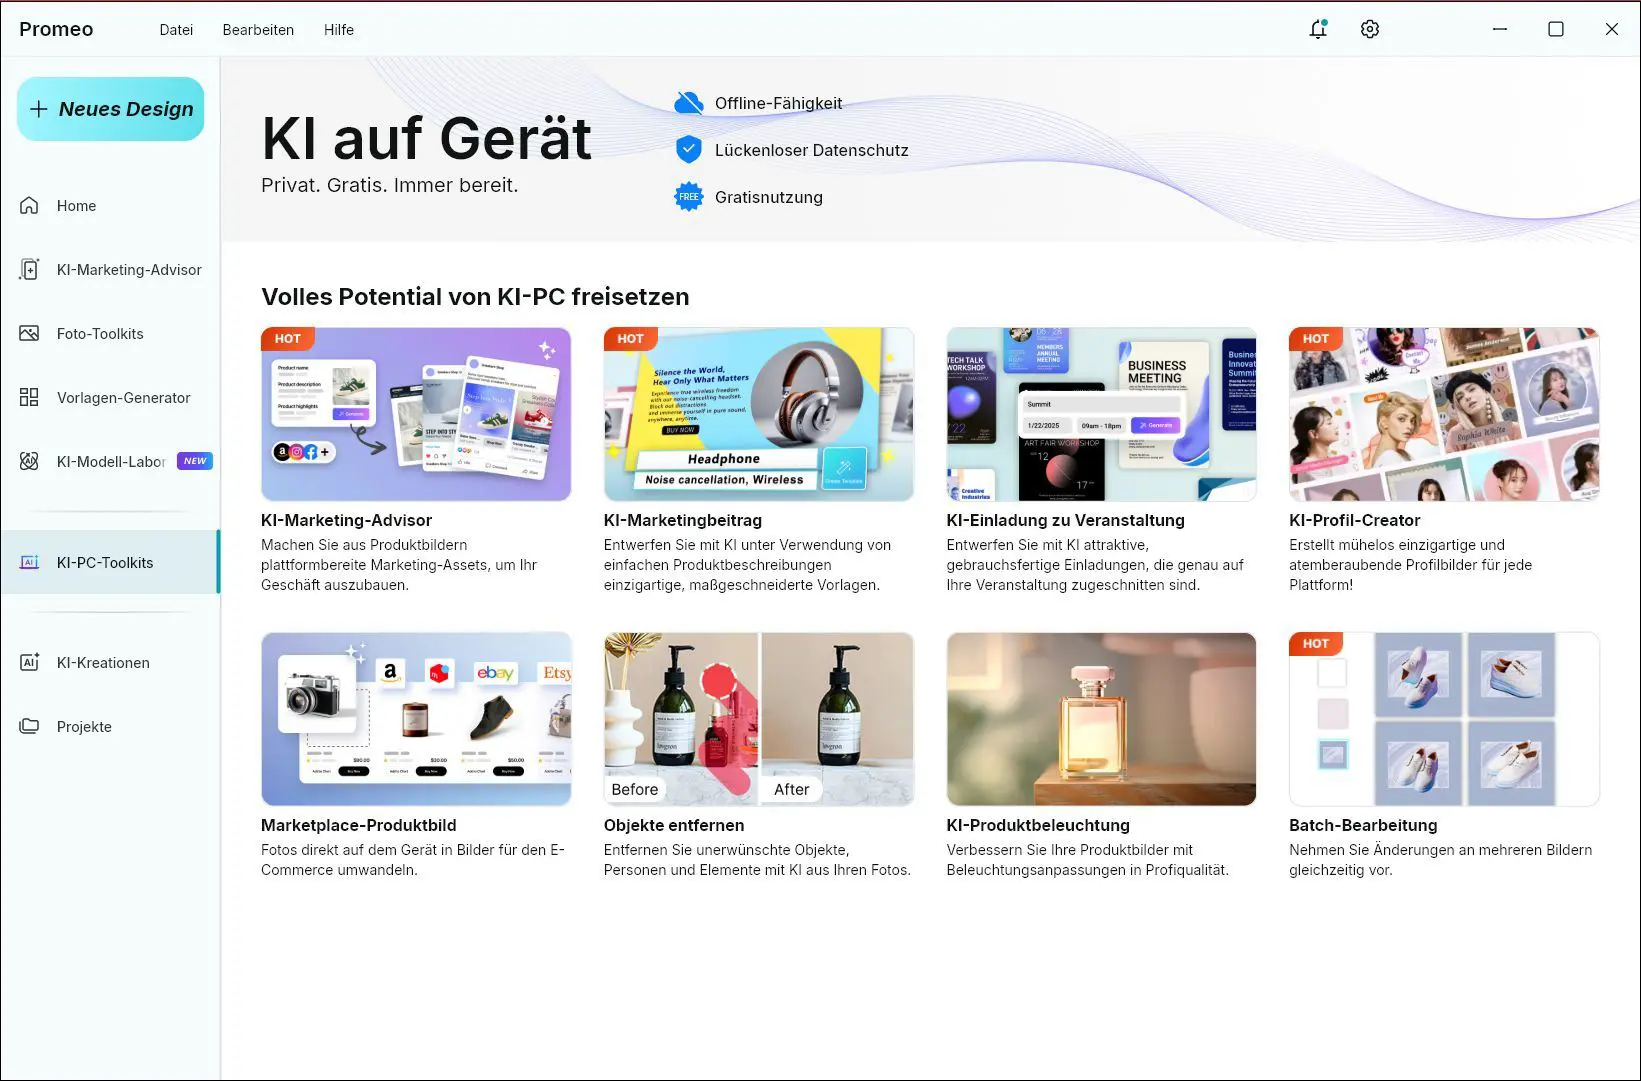Click the Batch-Bearbeitung title link
This screenshot has height=1081, width=1641.
pos(1362,825)
